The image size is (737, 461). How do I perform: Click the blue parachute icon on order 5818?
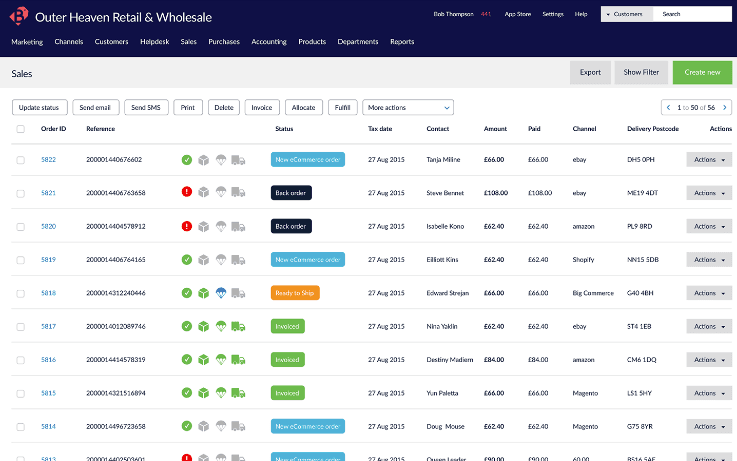(x=220, y=293)
